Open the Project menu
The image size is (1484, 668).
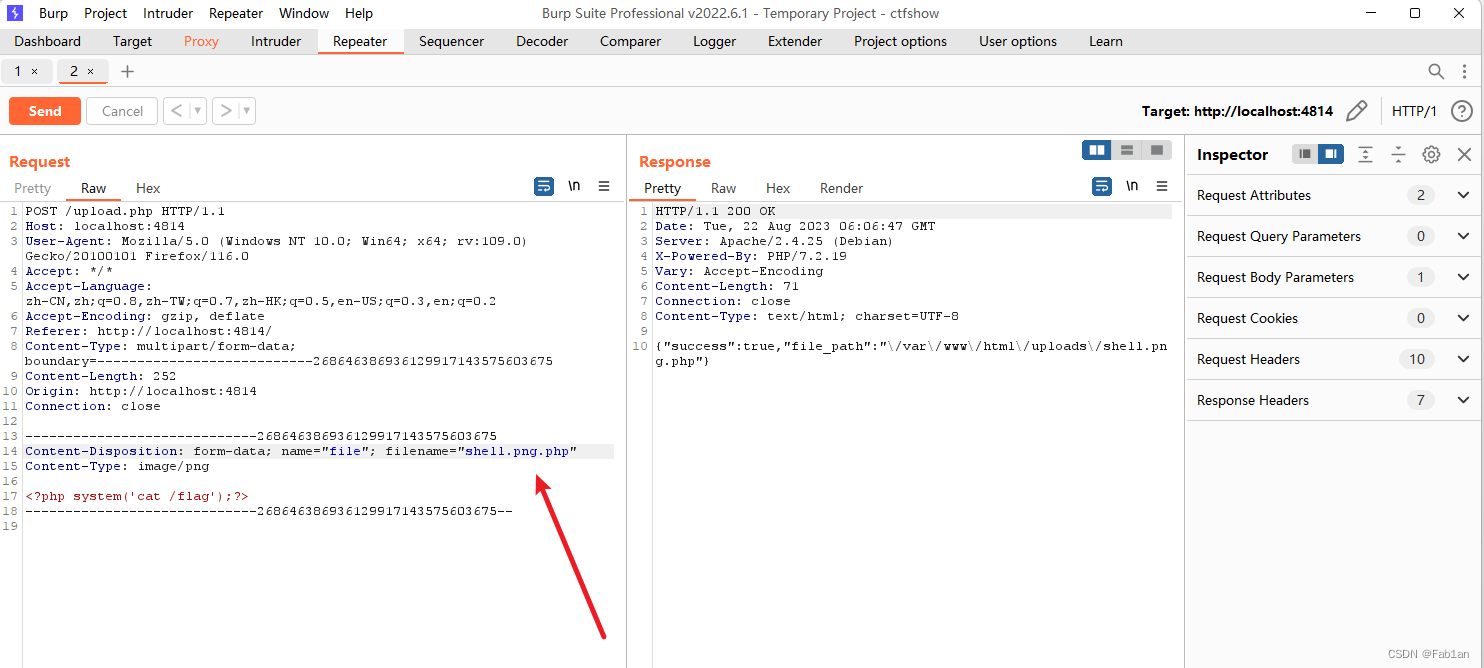(x=105, y=13)
